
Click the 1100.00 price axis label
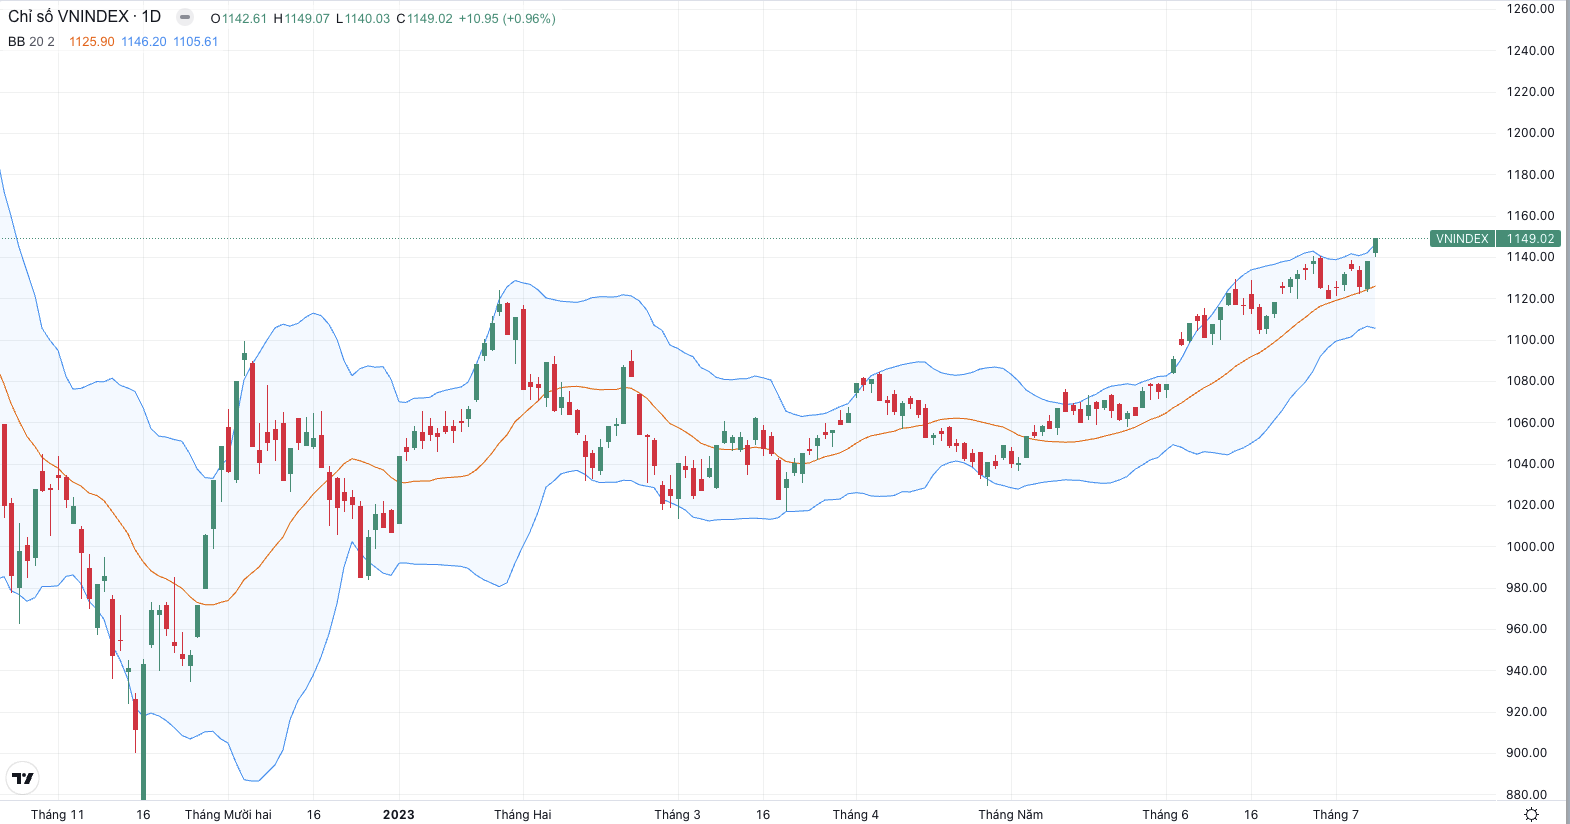coord(1531,340)
